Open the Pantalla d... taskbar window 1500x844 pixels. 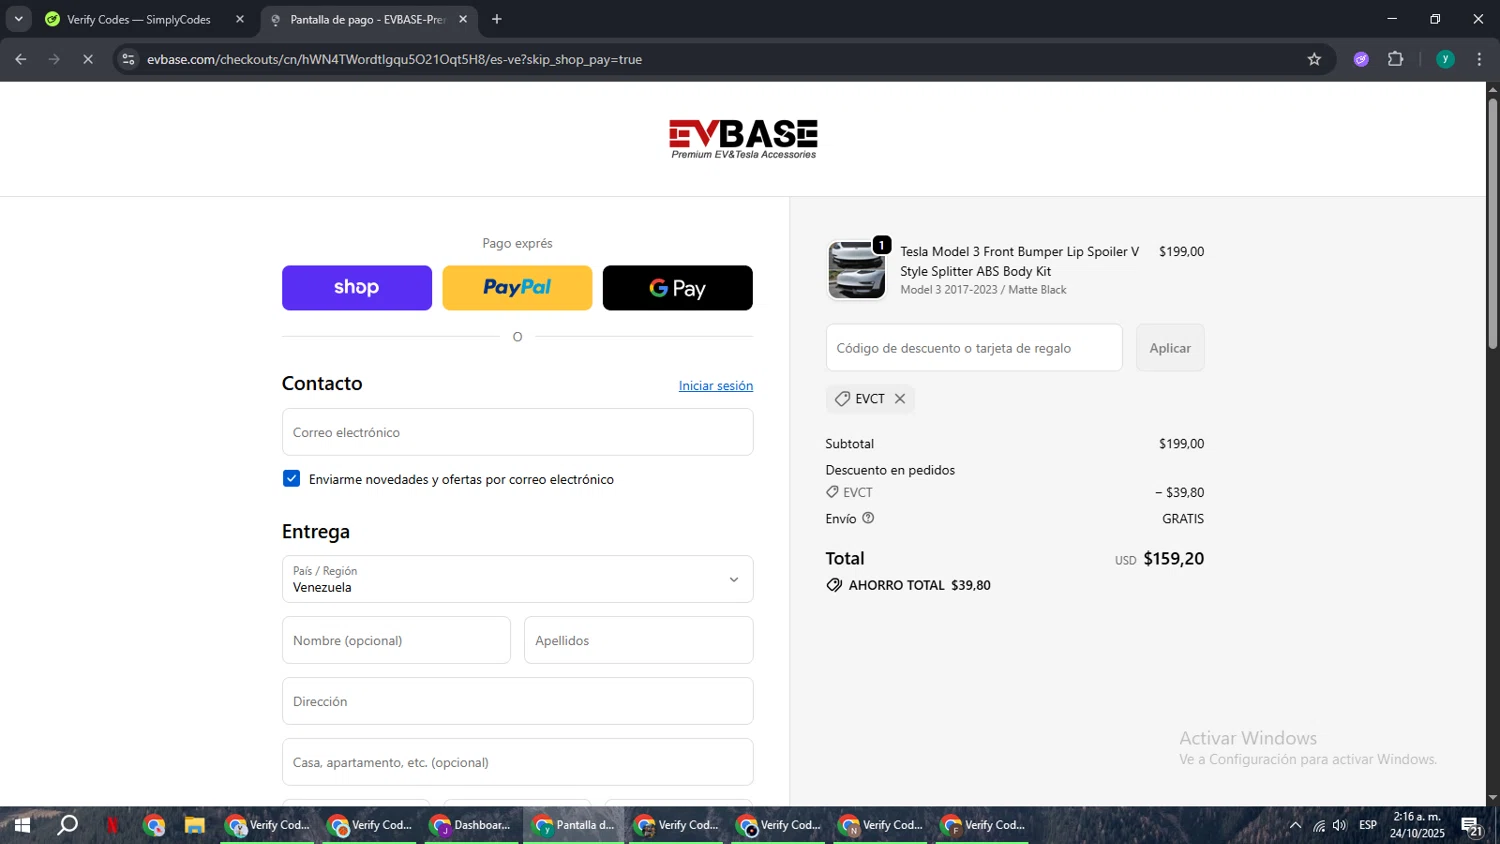coord(573,825)
